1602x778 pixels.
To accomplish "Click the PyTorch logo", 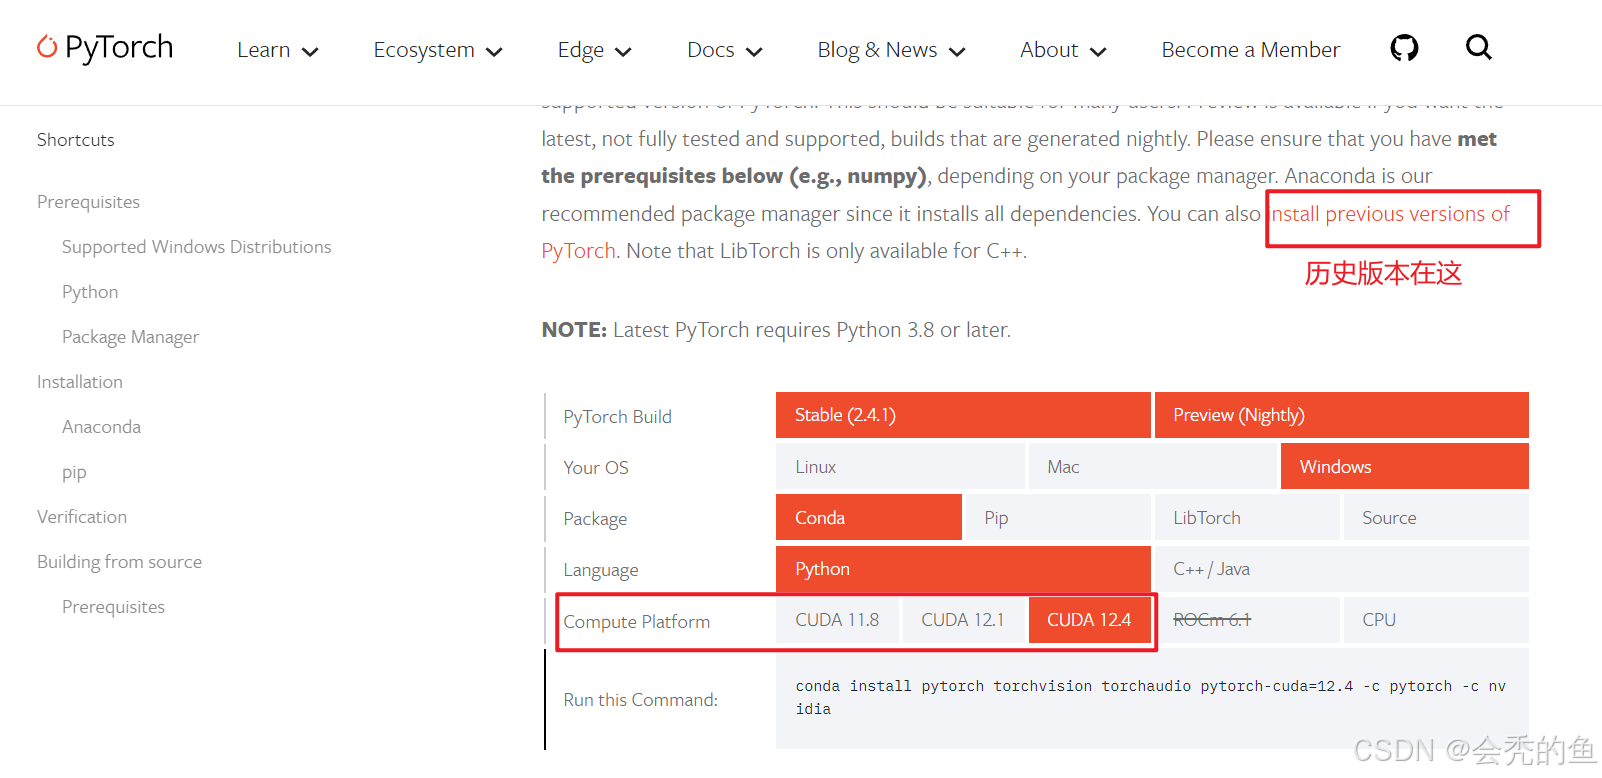I will click(x=105, y=47).
